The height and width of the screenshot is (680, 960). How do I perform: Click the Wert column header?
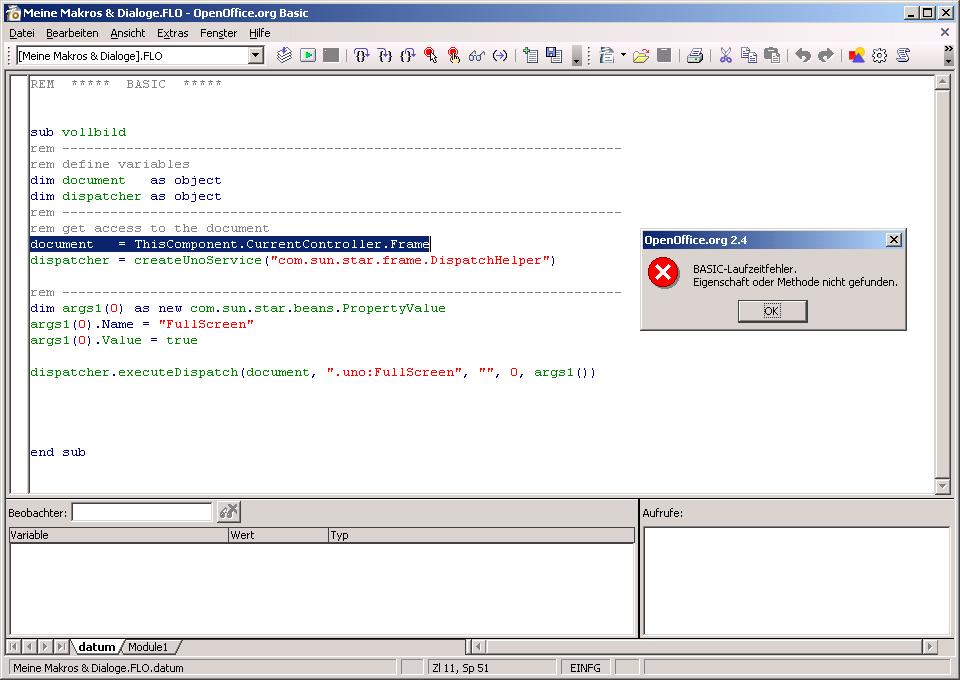click(x=278, y=535)
